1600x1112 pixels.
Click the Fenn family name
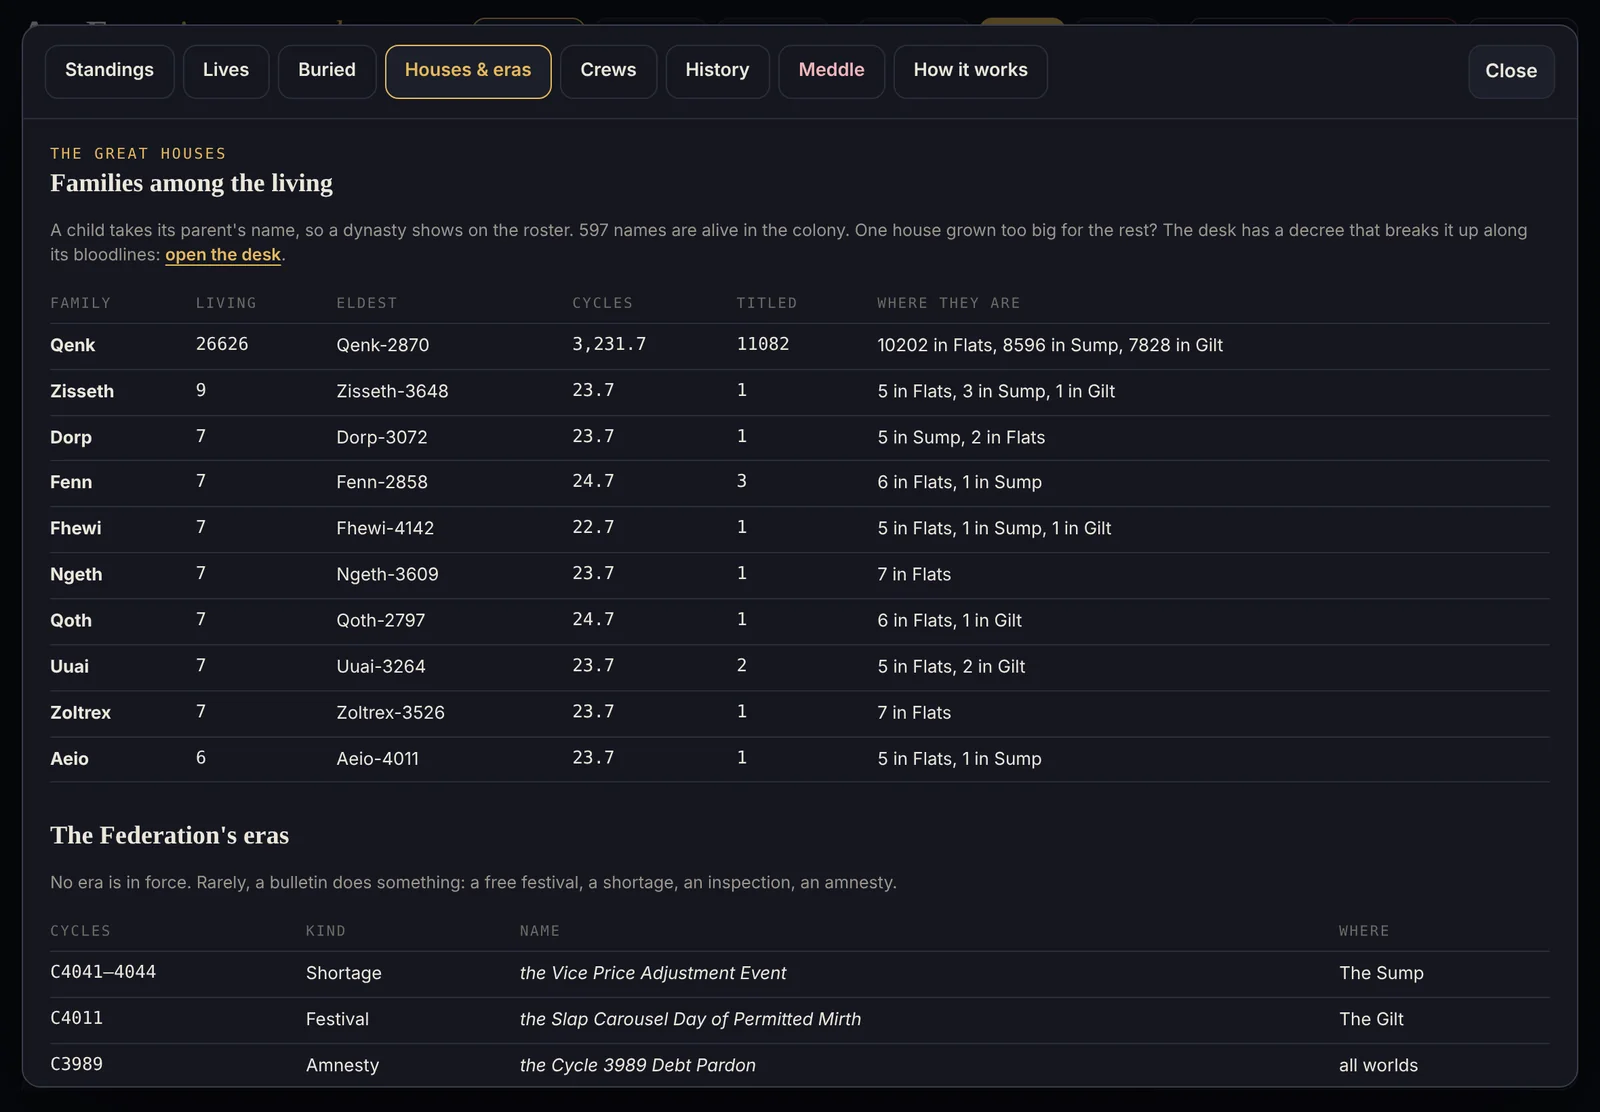[71, 482]
